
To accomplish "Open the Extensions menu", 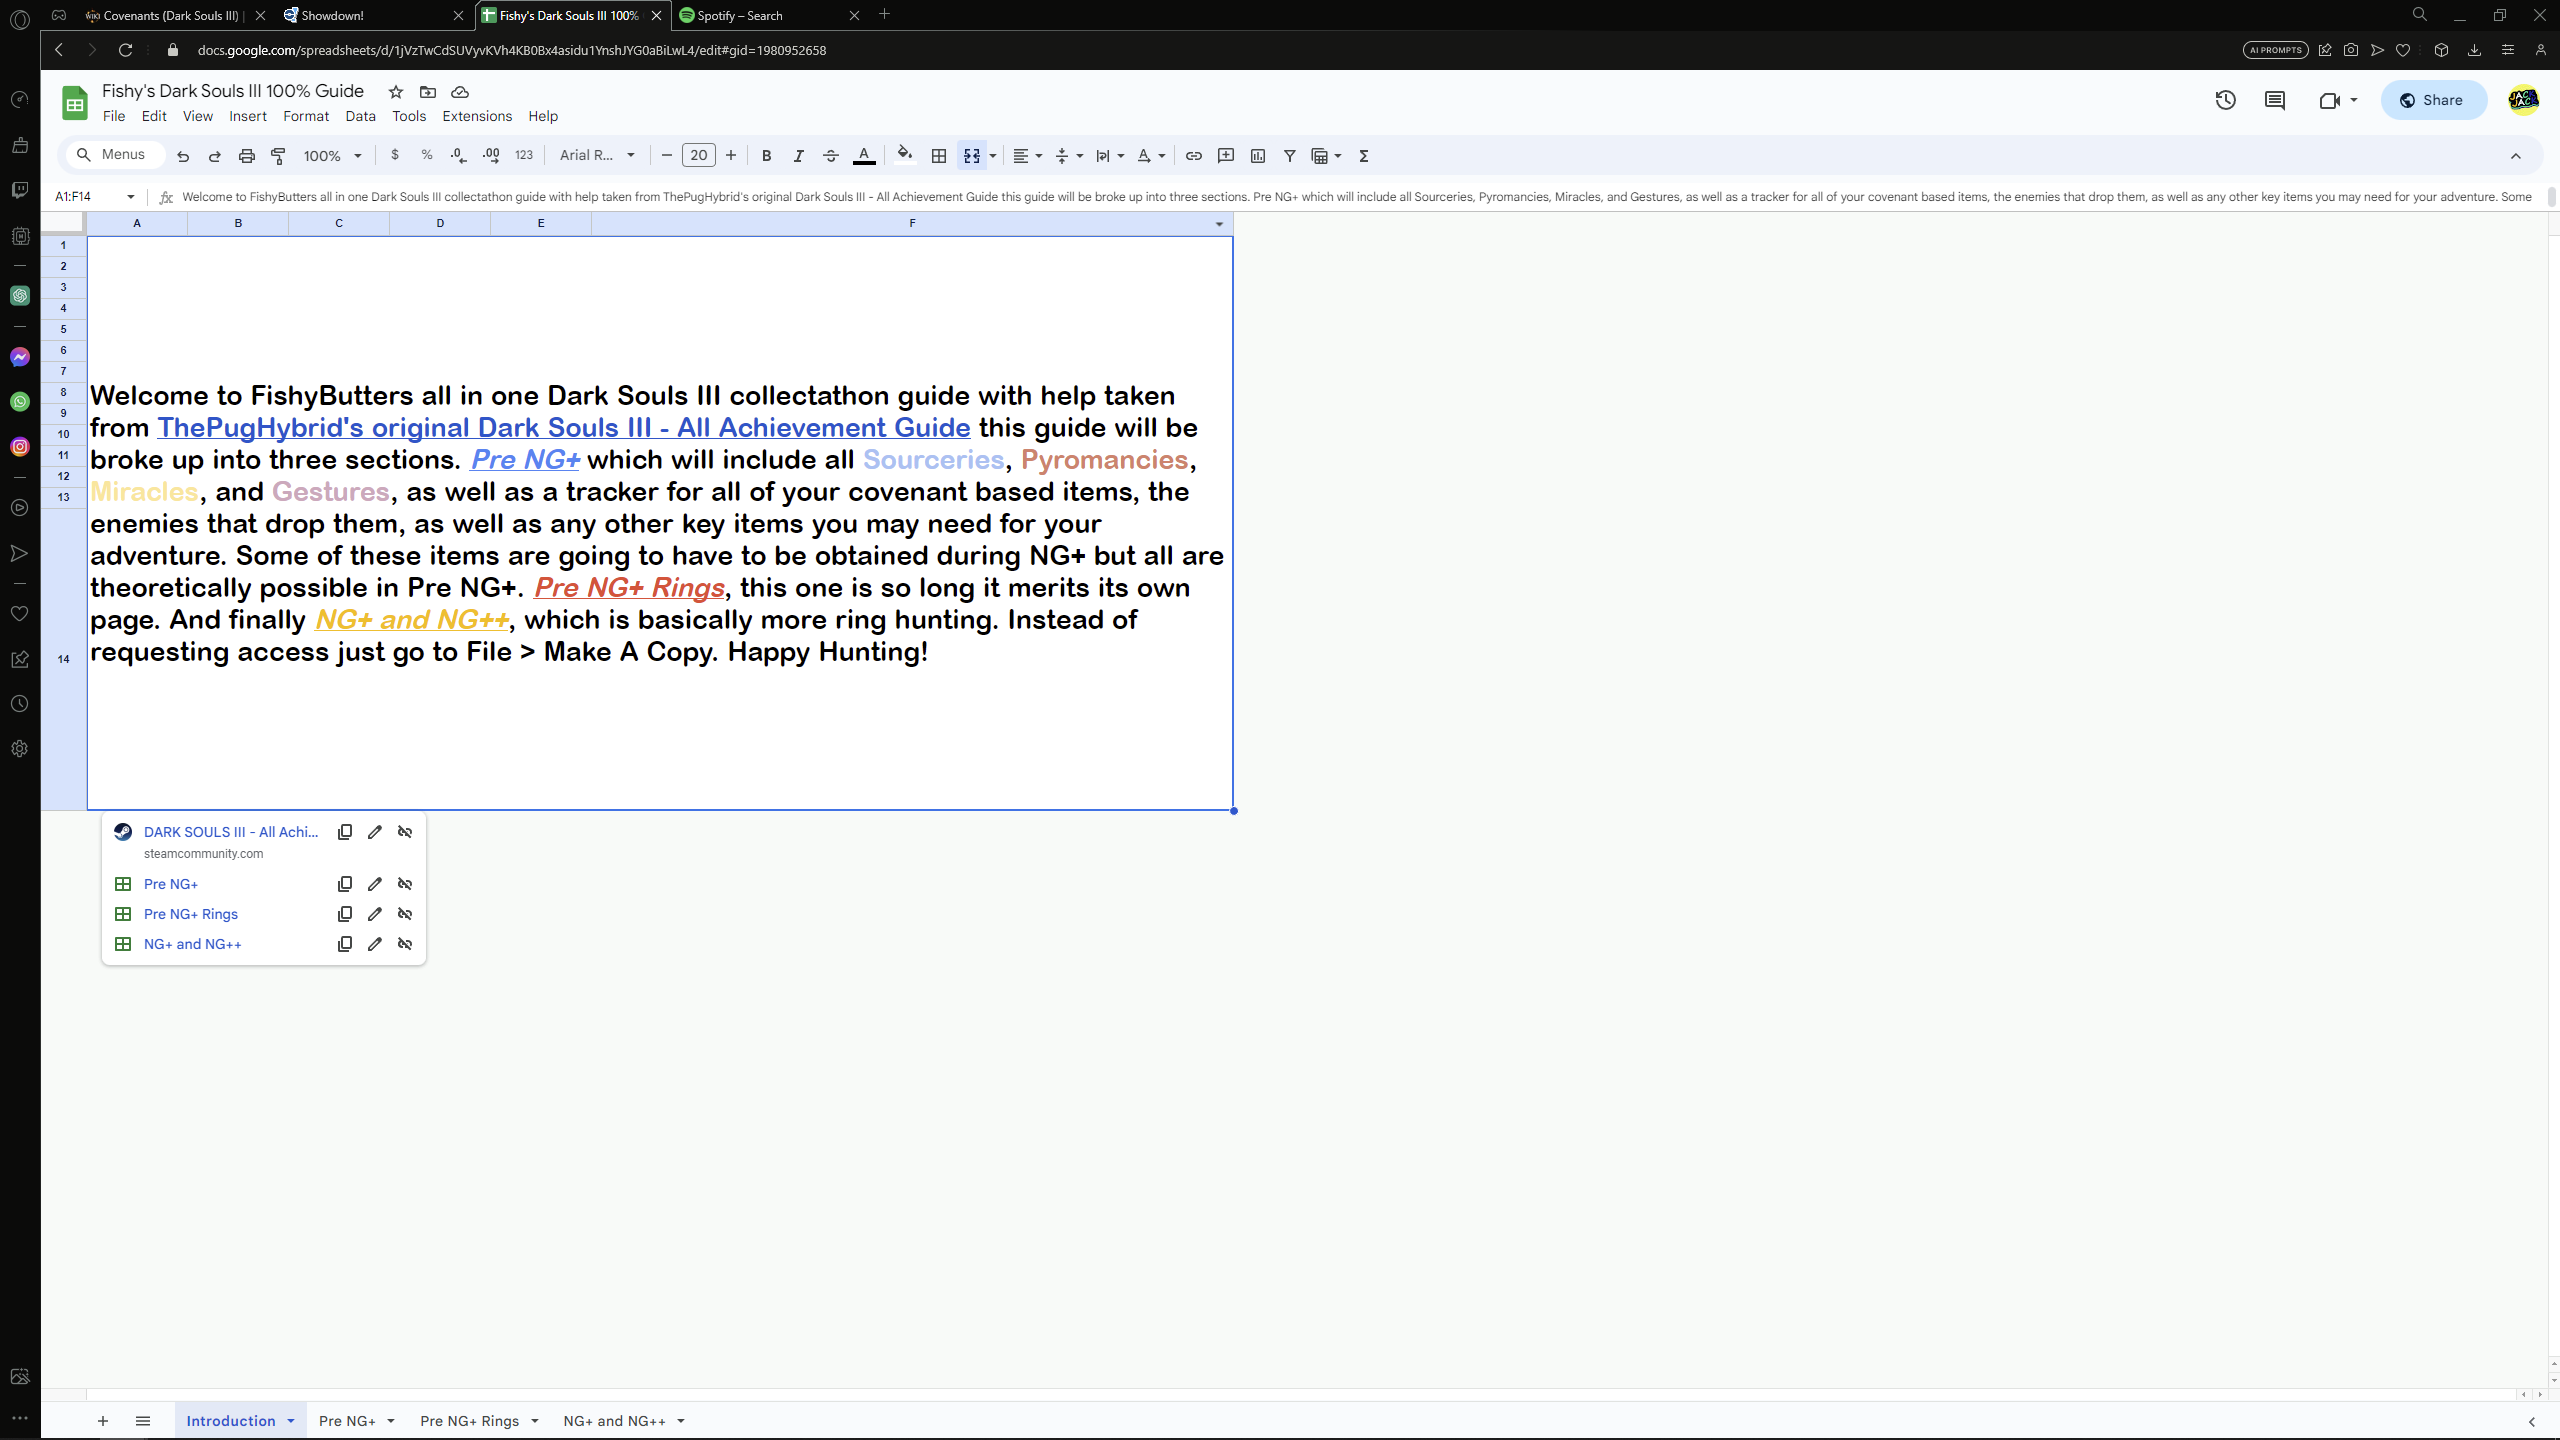I will pos(477,116).
